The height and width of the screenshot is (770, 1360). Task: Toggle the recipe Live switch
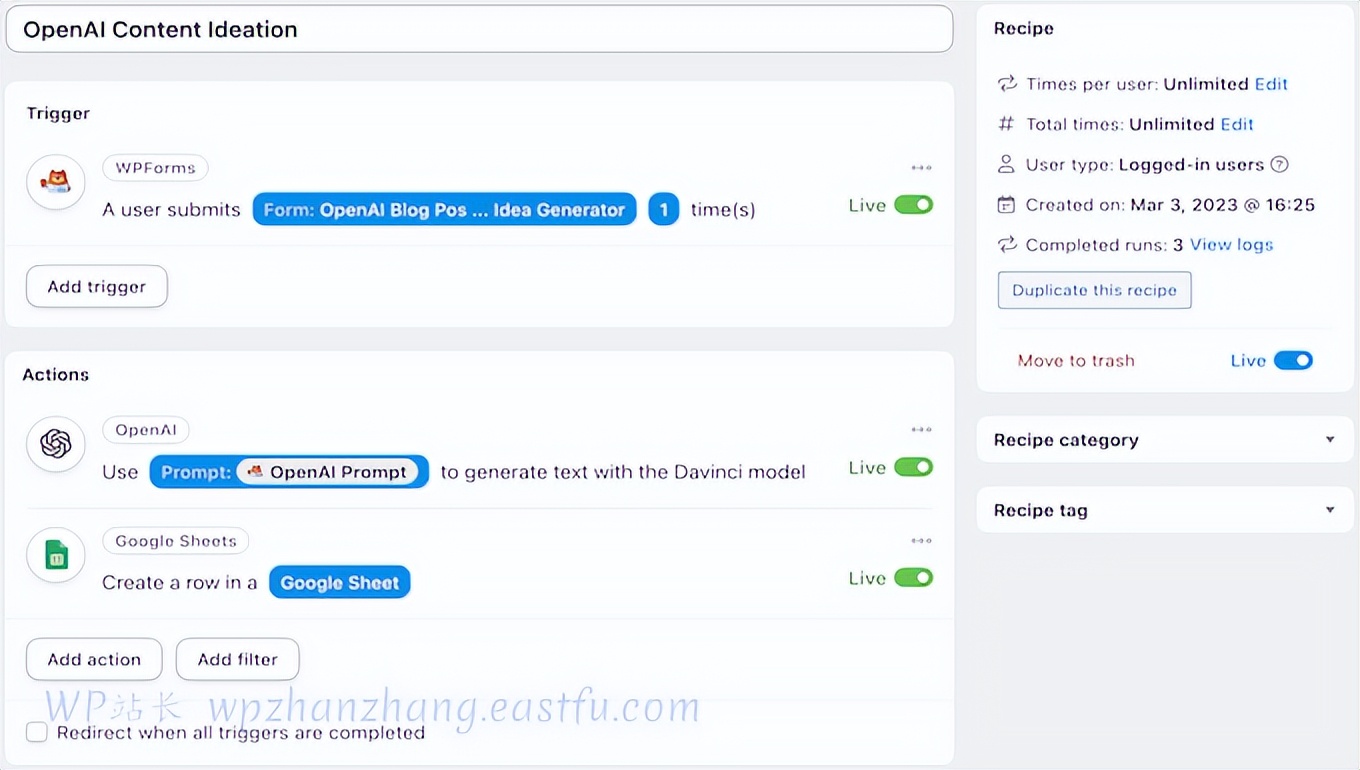click(1293, 361)
